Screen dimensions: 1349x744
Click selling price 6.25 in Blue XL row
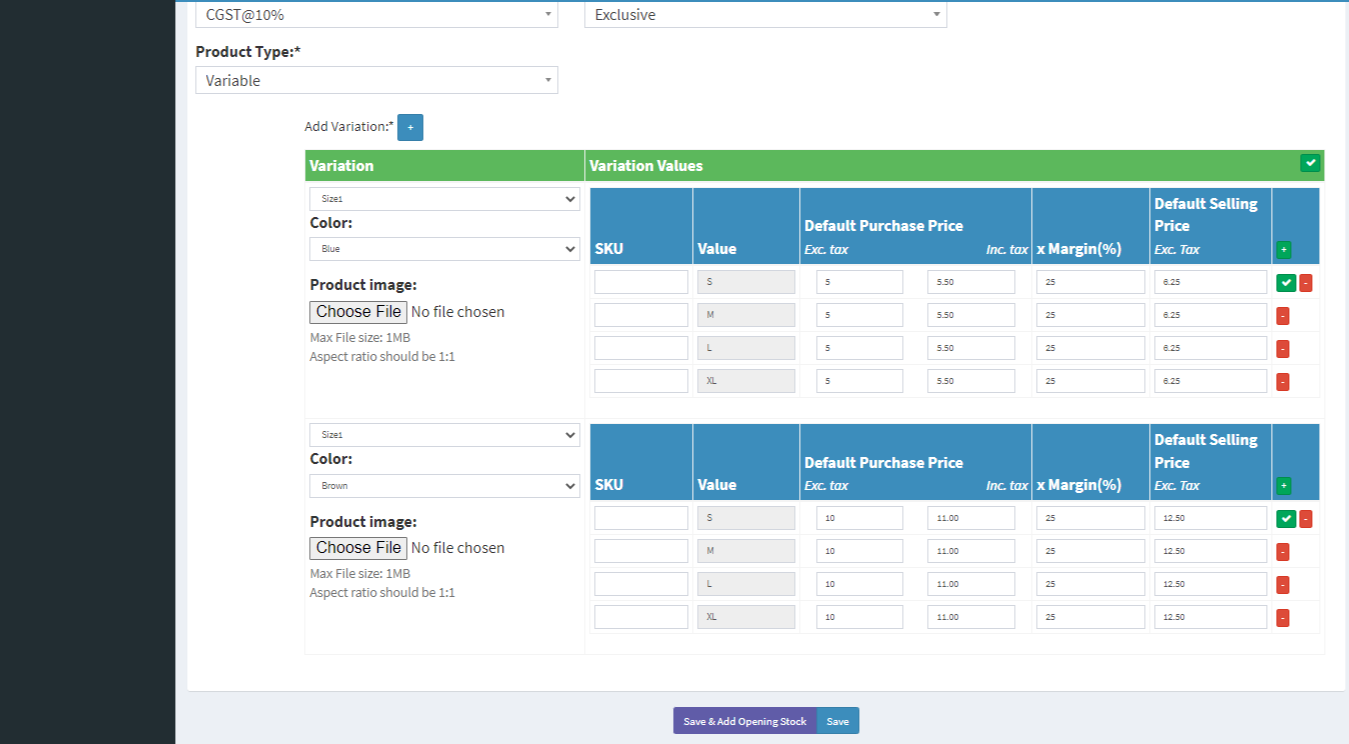[x=1211, y=381]
